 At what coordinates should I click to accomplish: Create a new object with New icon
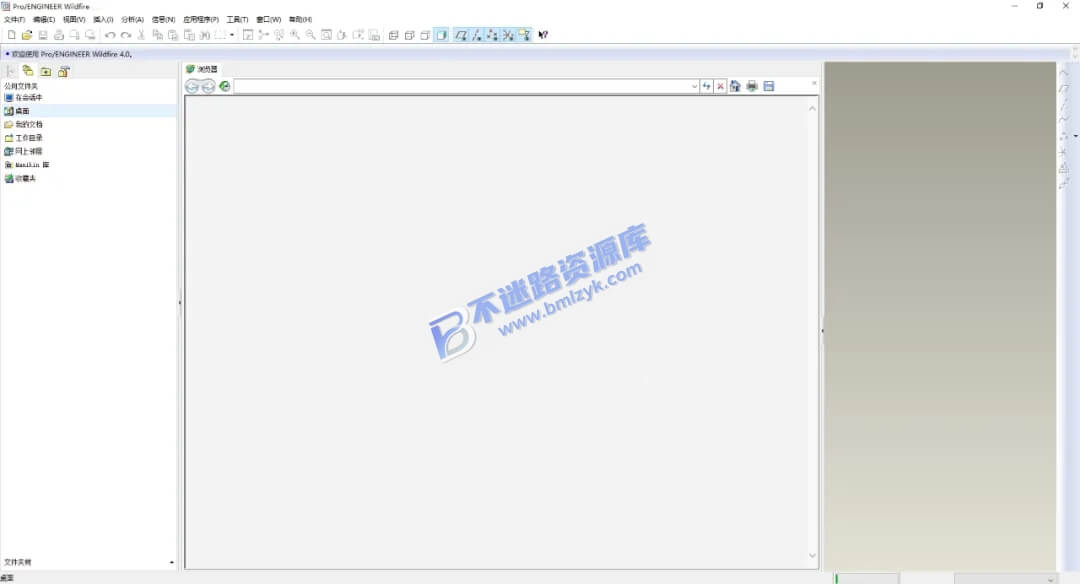pyautogui.click(x=11, y=34)
